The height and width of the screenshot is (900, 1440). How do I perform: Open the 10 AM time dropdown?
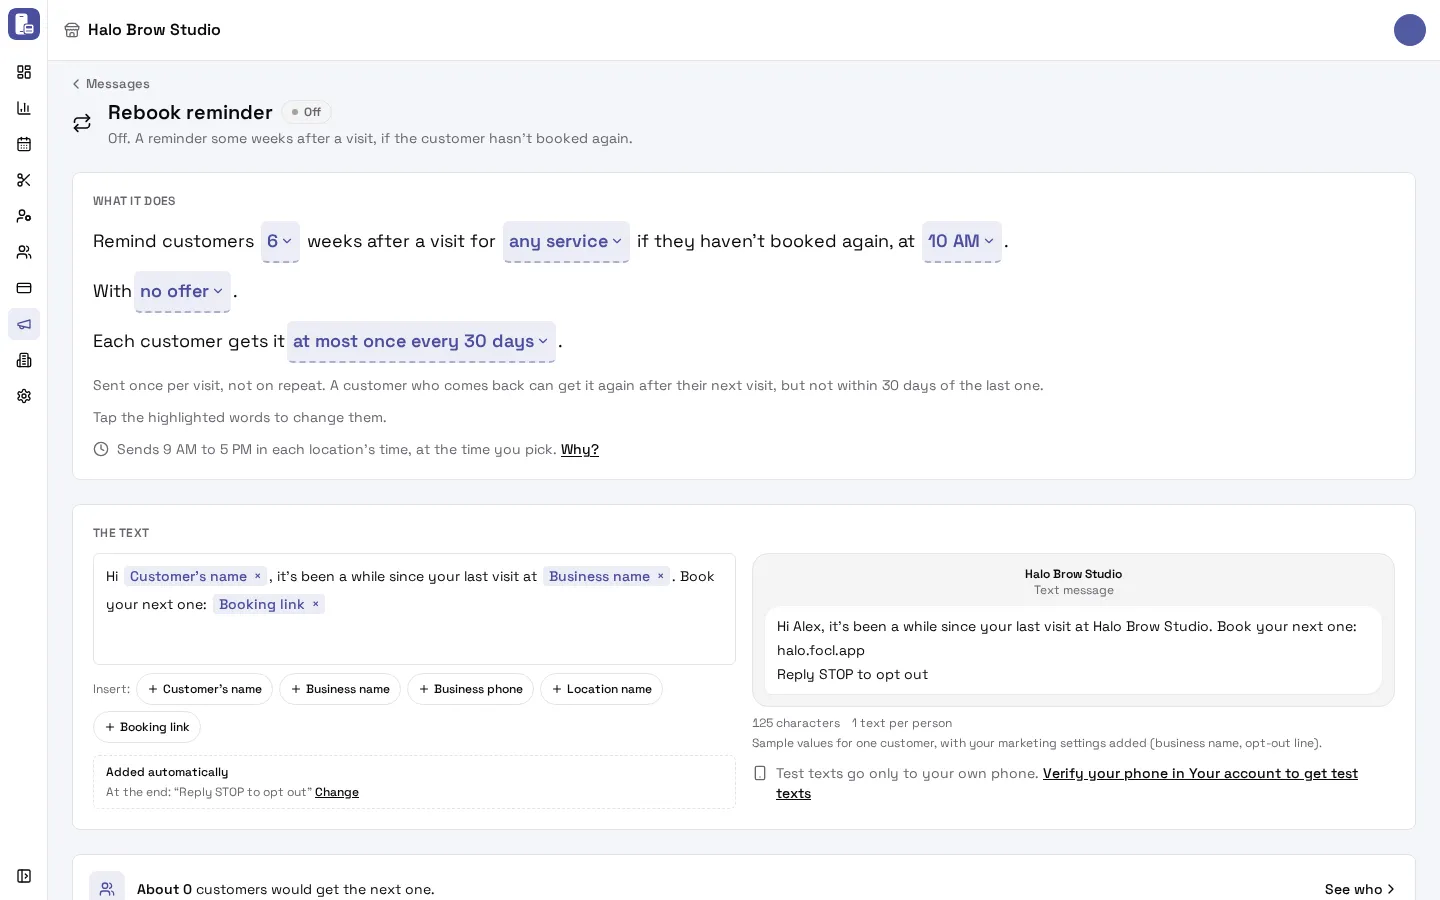962,241
